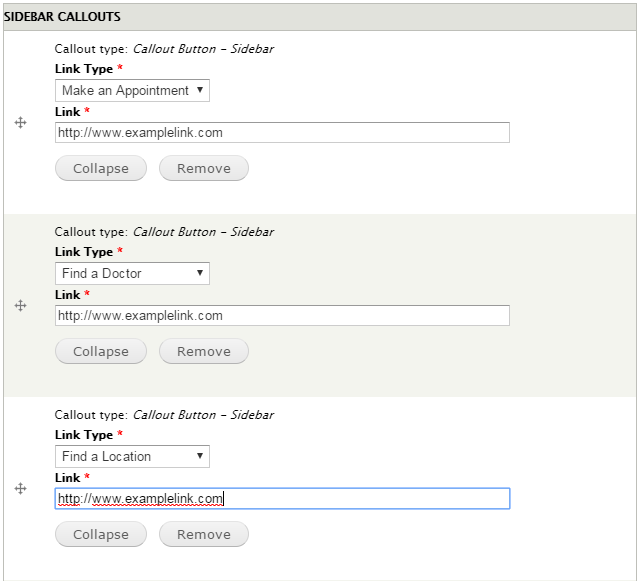Collapse the Make an Appointment callout
The height and width of the screenshot is (581, 639).
pos(101,168)
